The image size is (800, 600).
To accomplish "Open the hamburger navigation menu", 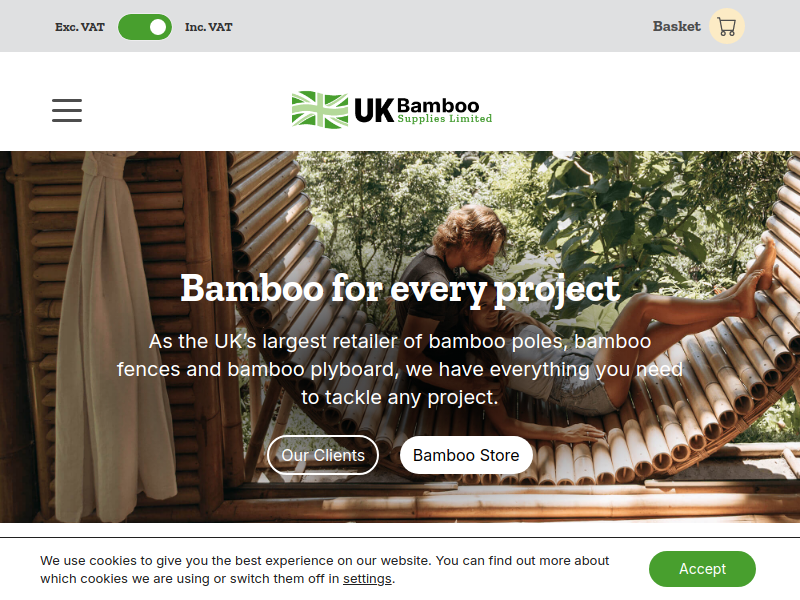I will (x=67, y=110).
